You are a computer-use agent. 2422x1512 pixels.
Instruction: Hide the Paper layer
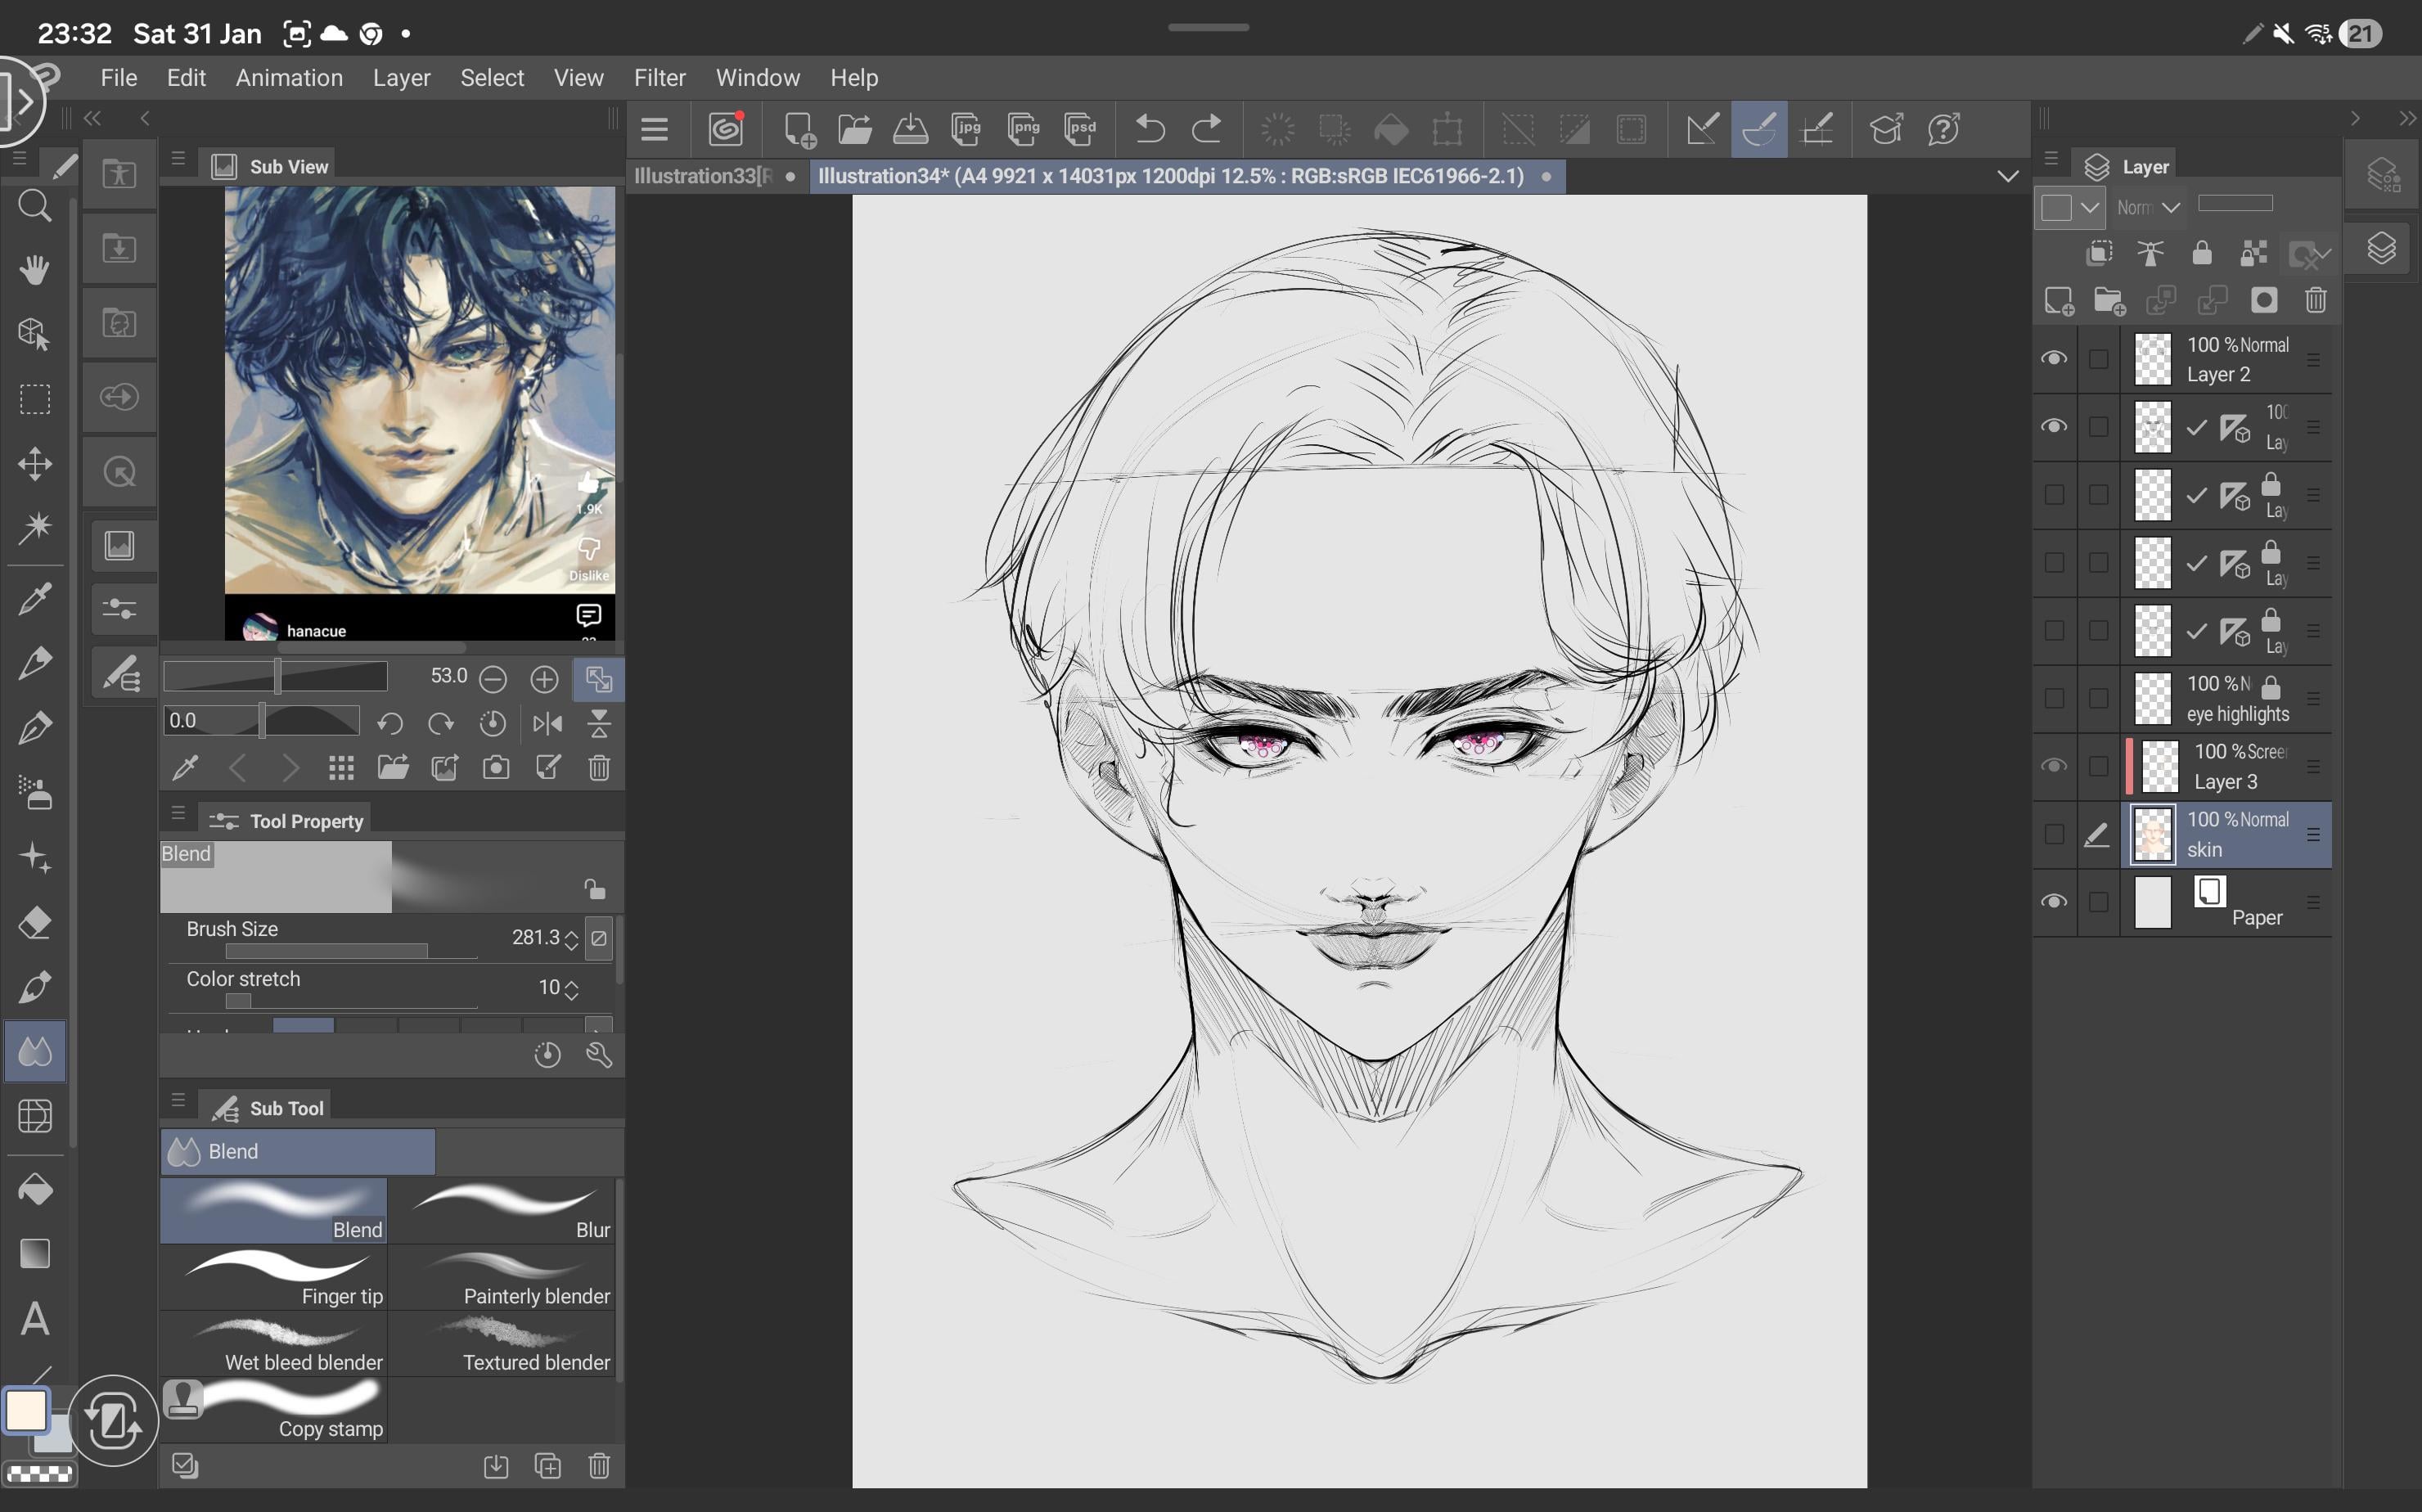tap(2054, 902)
